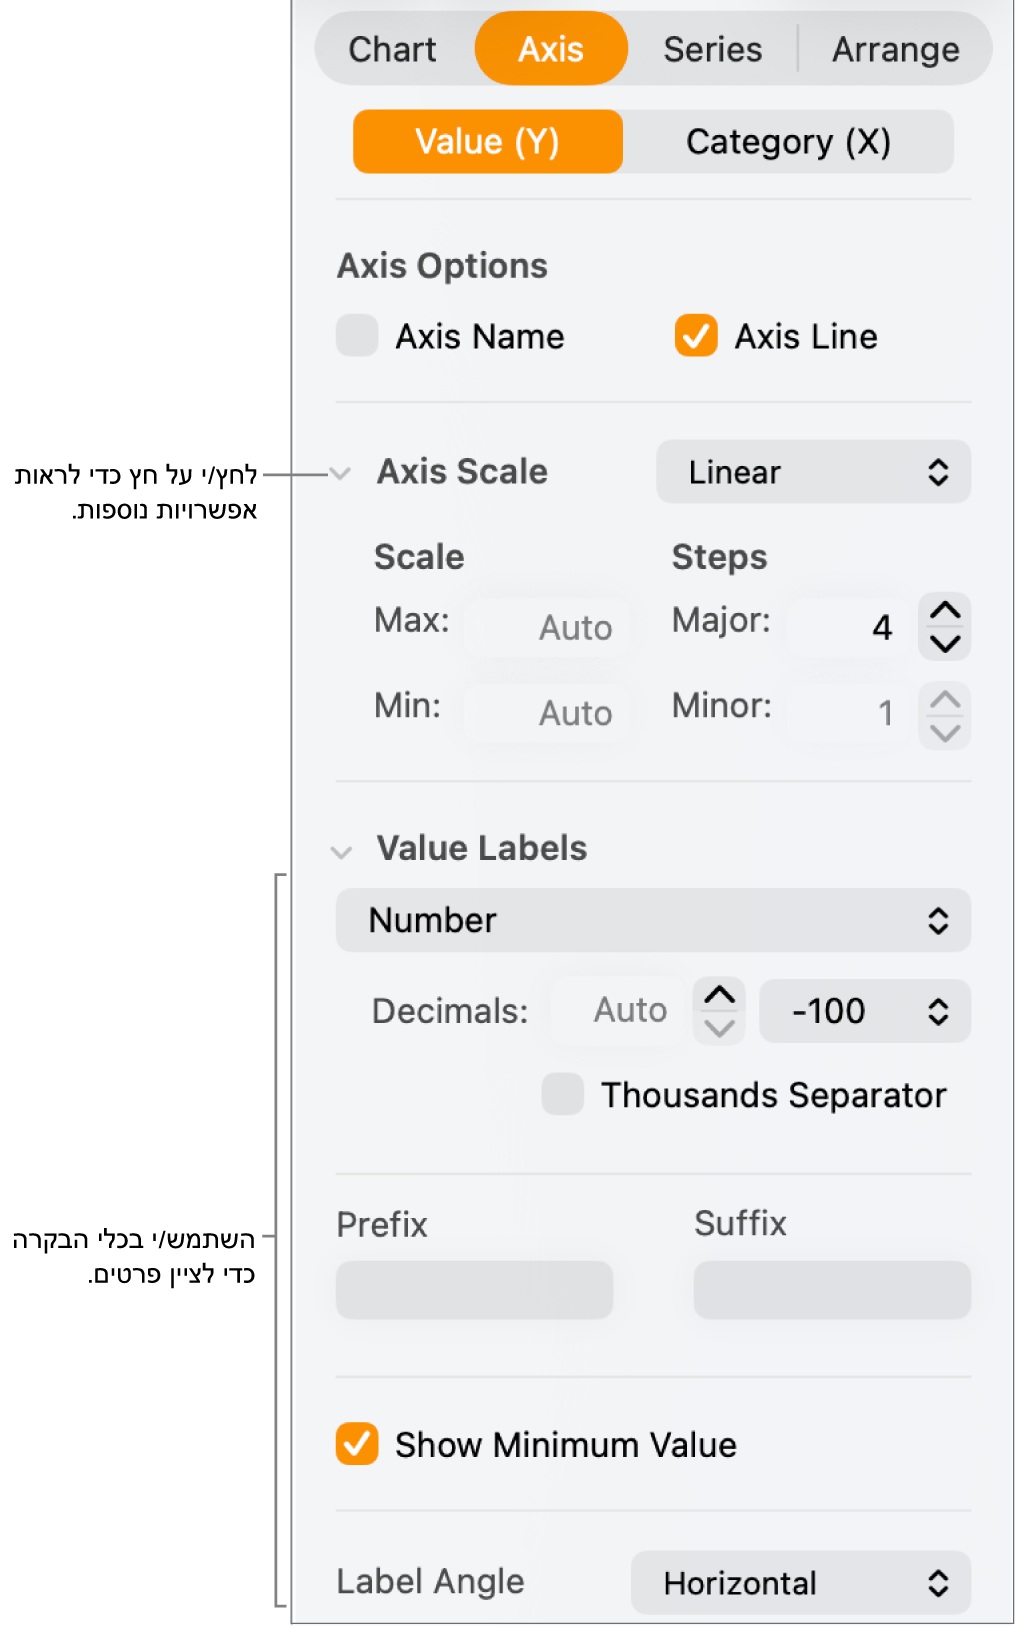Decrease Decimals with down arrow
Screen dimensions: 1015x1626
[x=719, y=1028]
